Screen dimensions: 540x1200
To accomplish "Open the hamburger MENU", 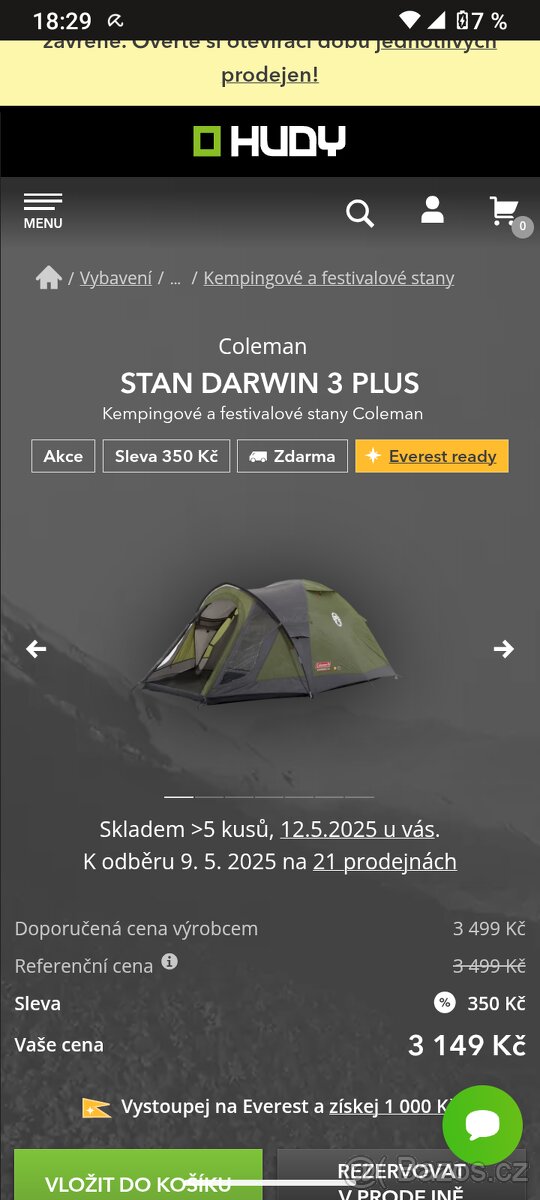I will (x=43, y=211).
